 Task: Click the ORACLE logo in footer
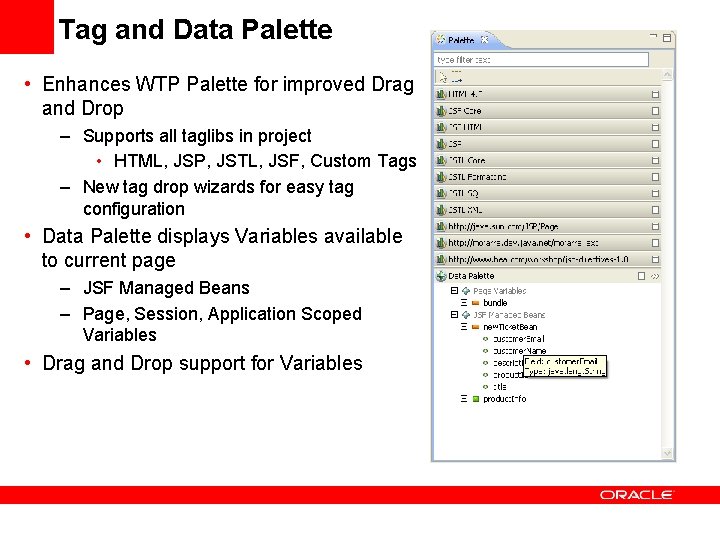coord(636,495)
